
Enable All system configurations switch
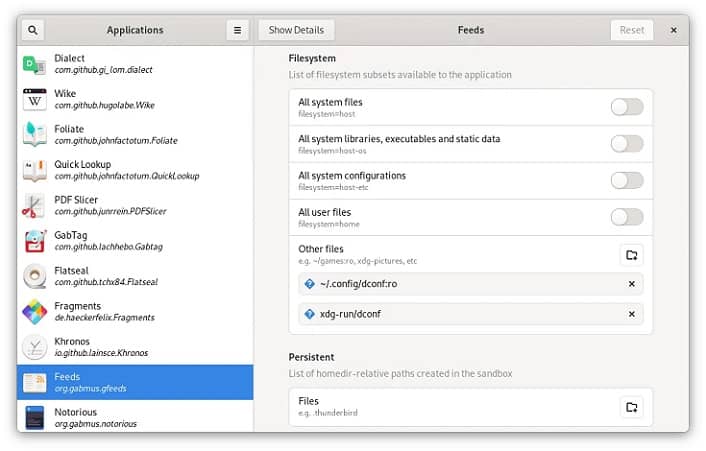(627, 180)
